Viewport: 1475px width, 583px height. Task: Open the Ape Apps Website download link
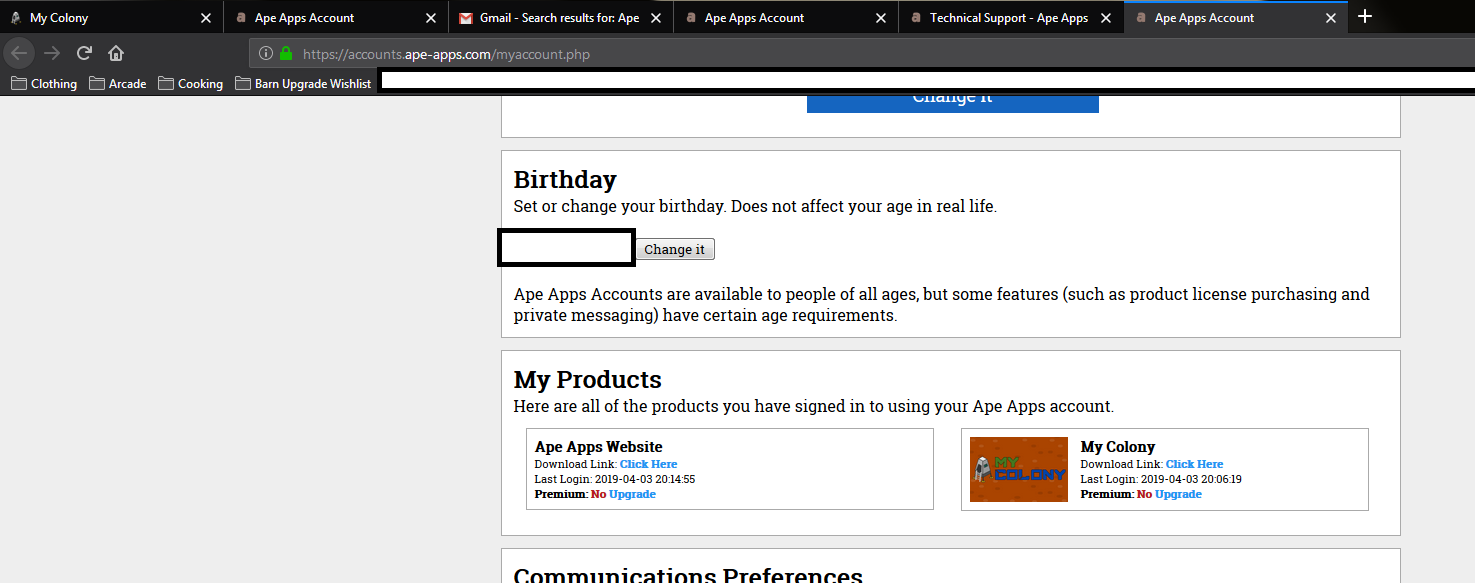coord(648,464)
